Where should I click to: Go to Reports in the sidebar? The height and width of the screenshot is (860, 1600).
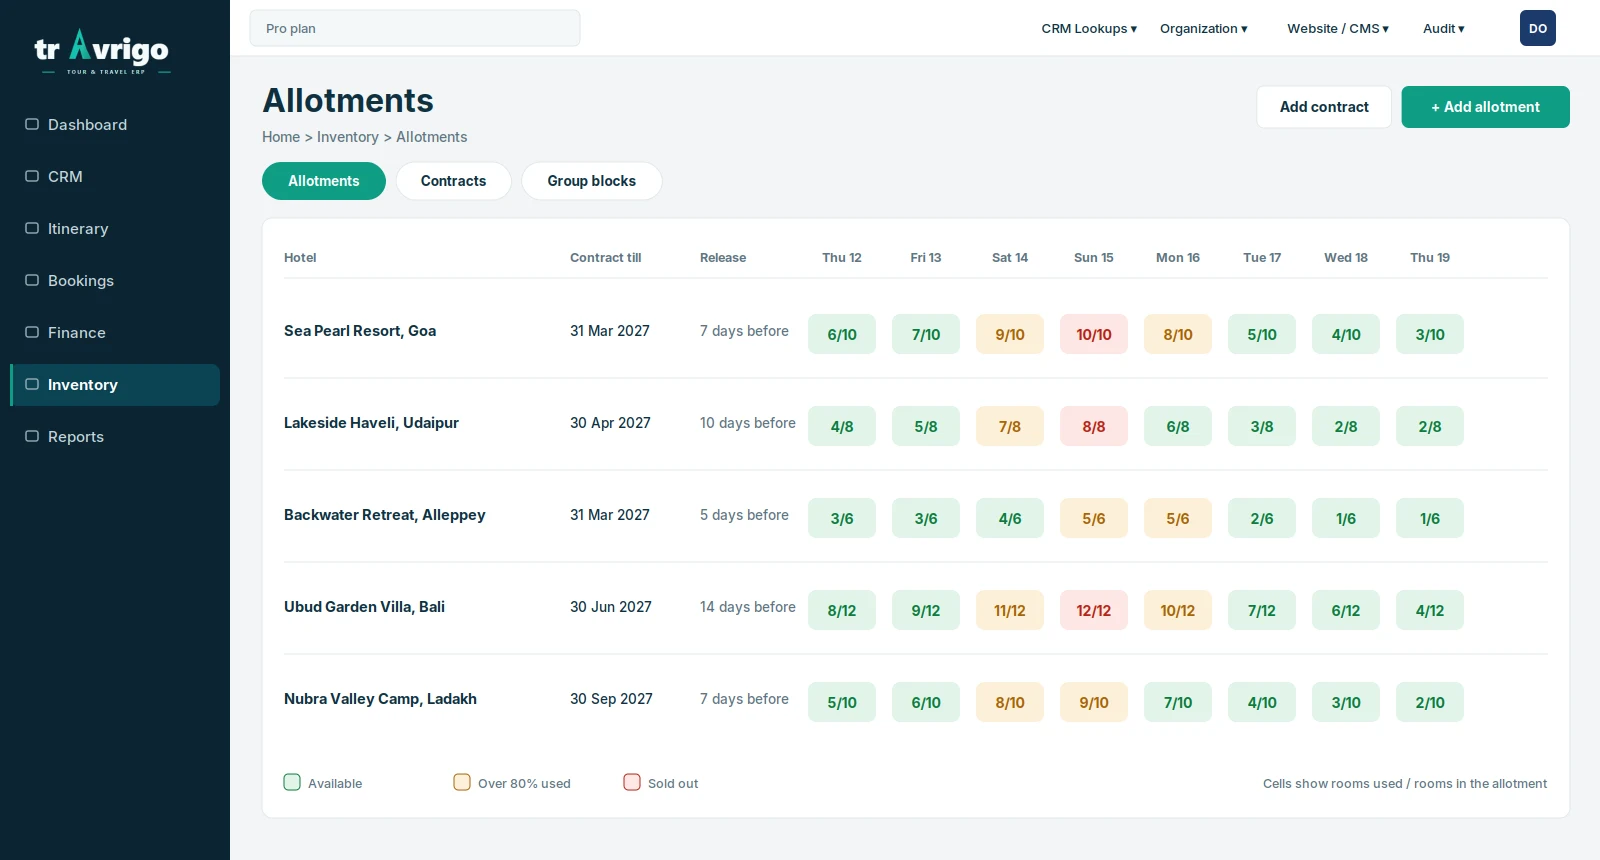tap(115, 437)
